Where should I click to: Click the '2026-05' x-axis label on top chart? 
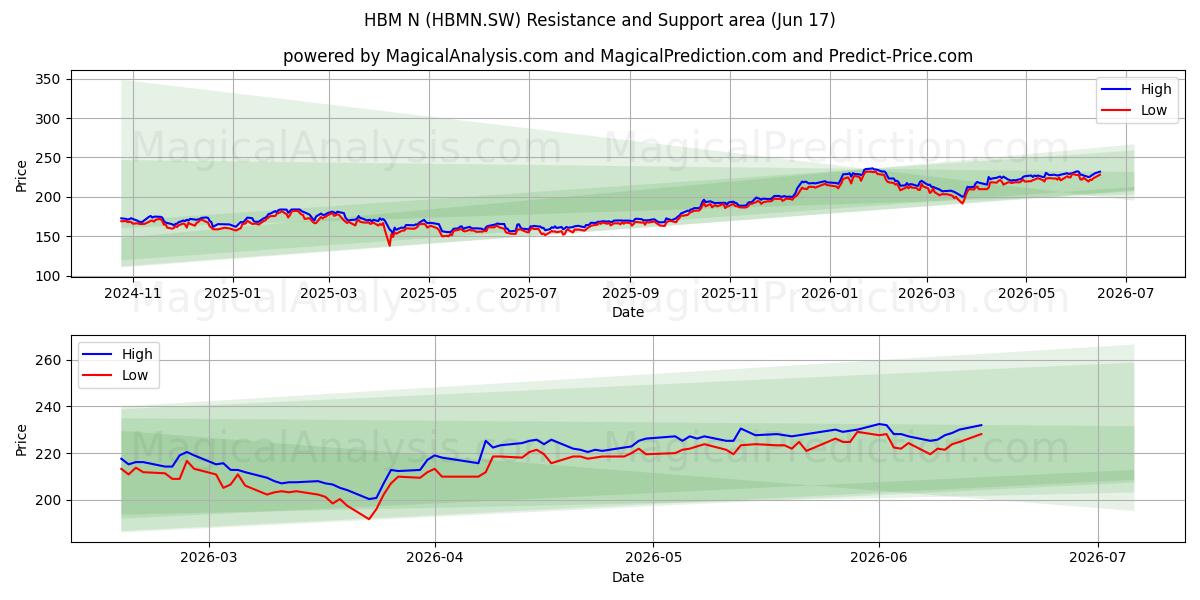click(x=1026, y=295)
